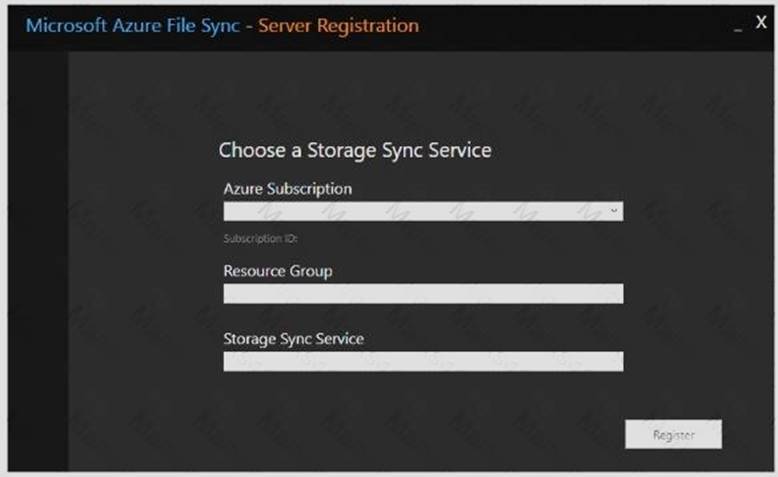Minimize the Server Registration window
This screenshot has width=778, height=477.
(738, 27)
